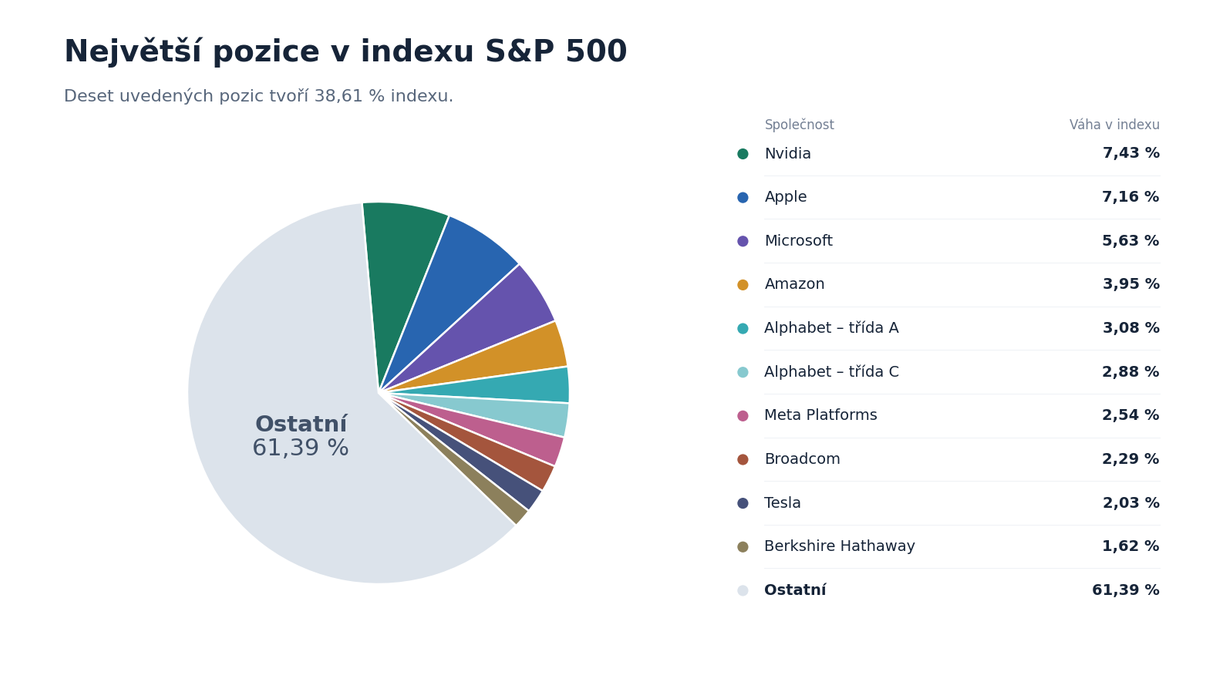
Task: Click the purple Microsoft legend dot
Action: 743,241
